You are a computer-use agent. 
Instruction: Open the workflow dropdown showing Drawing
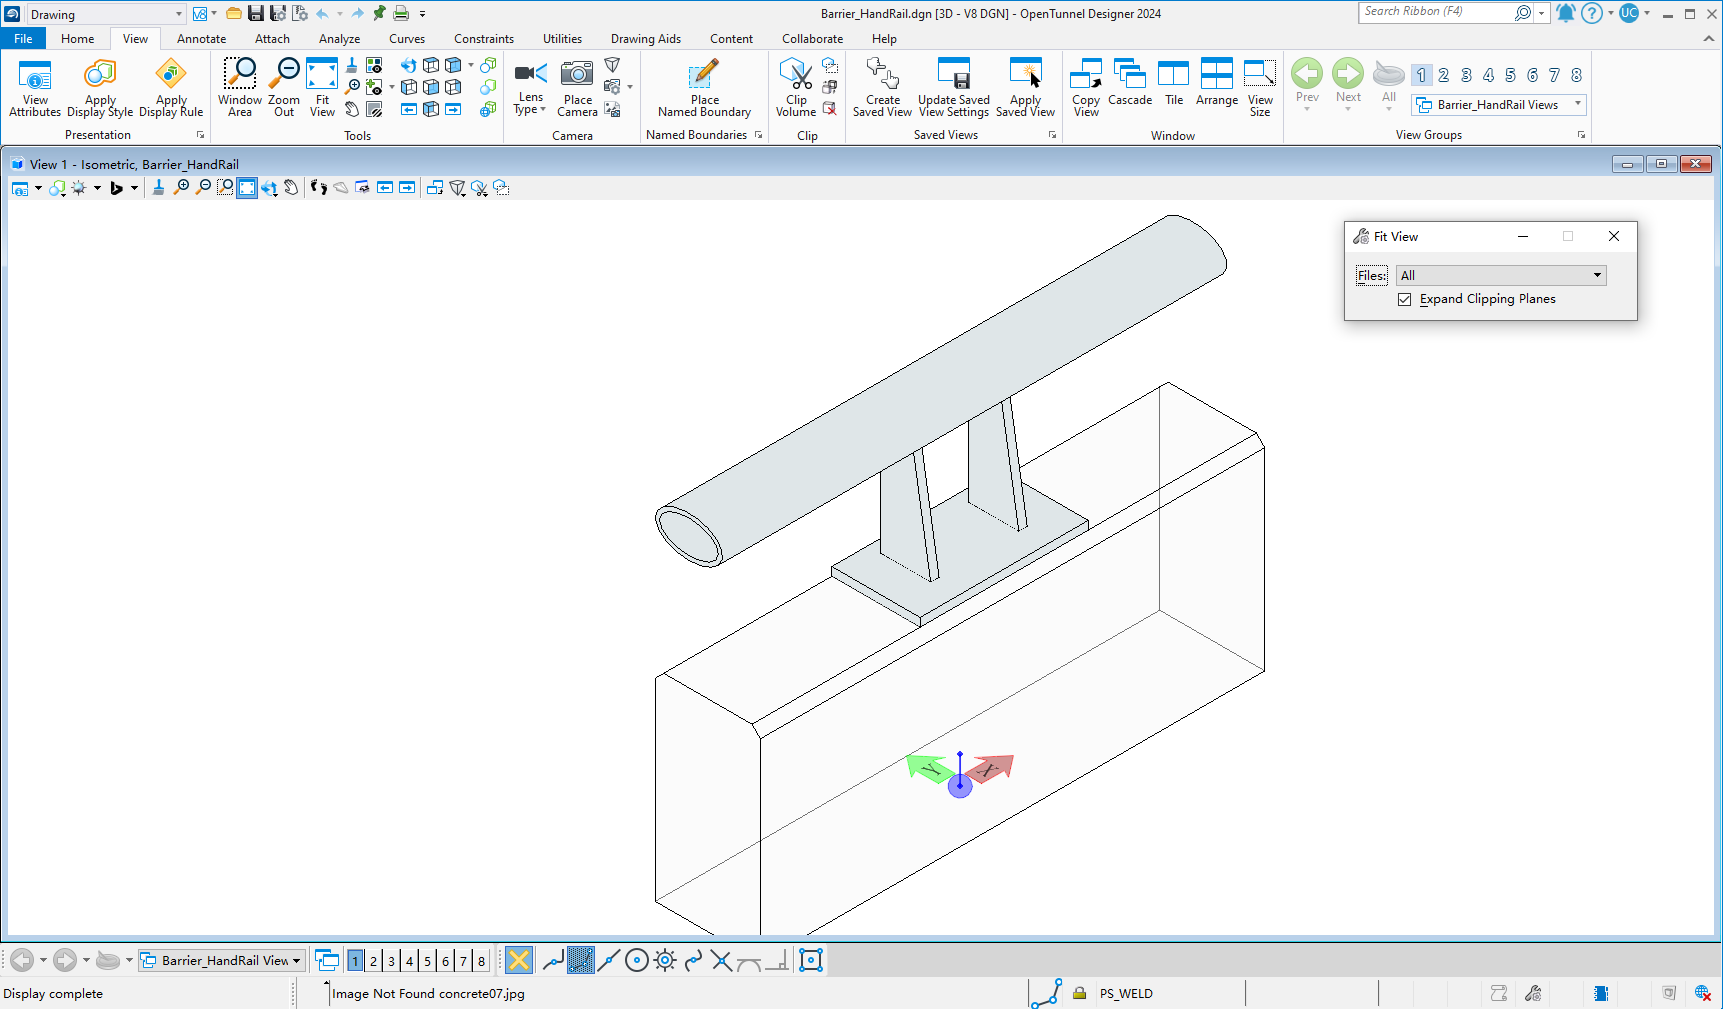[177, 13]
